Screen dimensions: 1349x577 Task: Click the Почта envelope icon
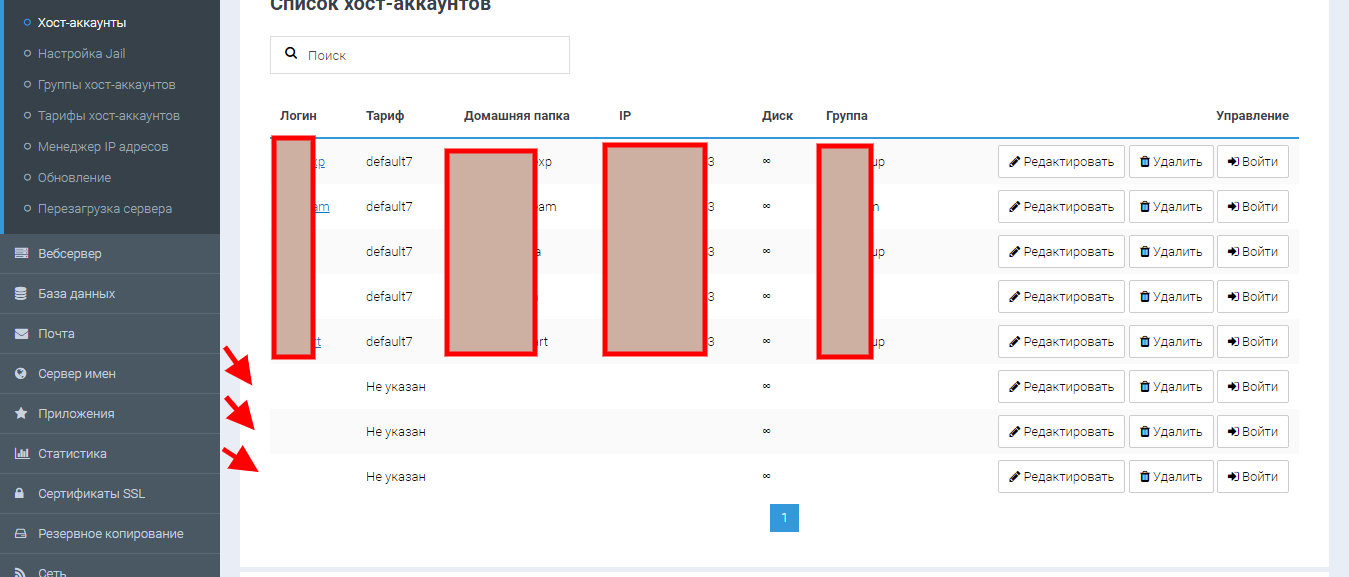click(21, 334)
